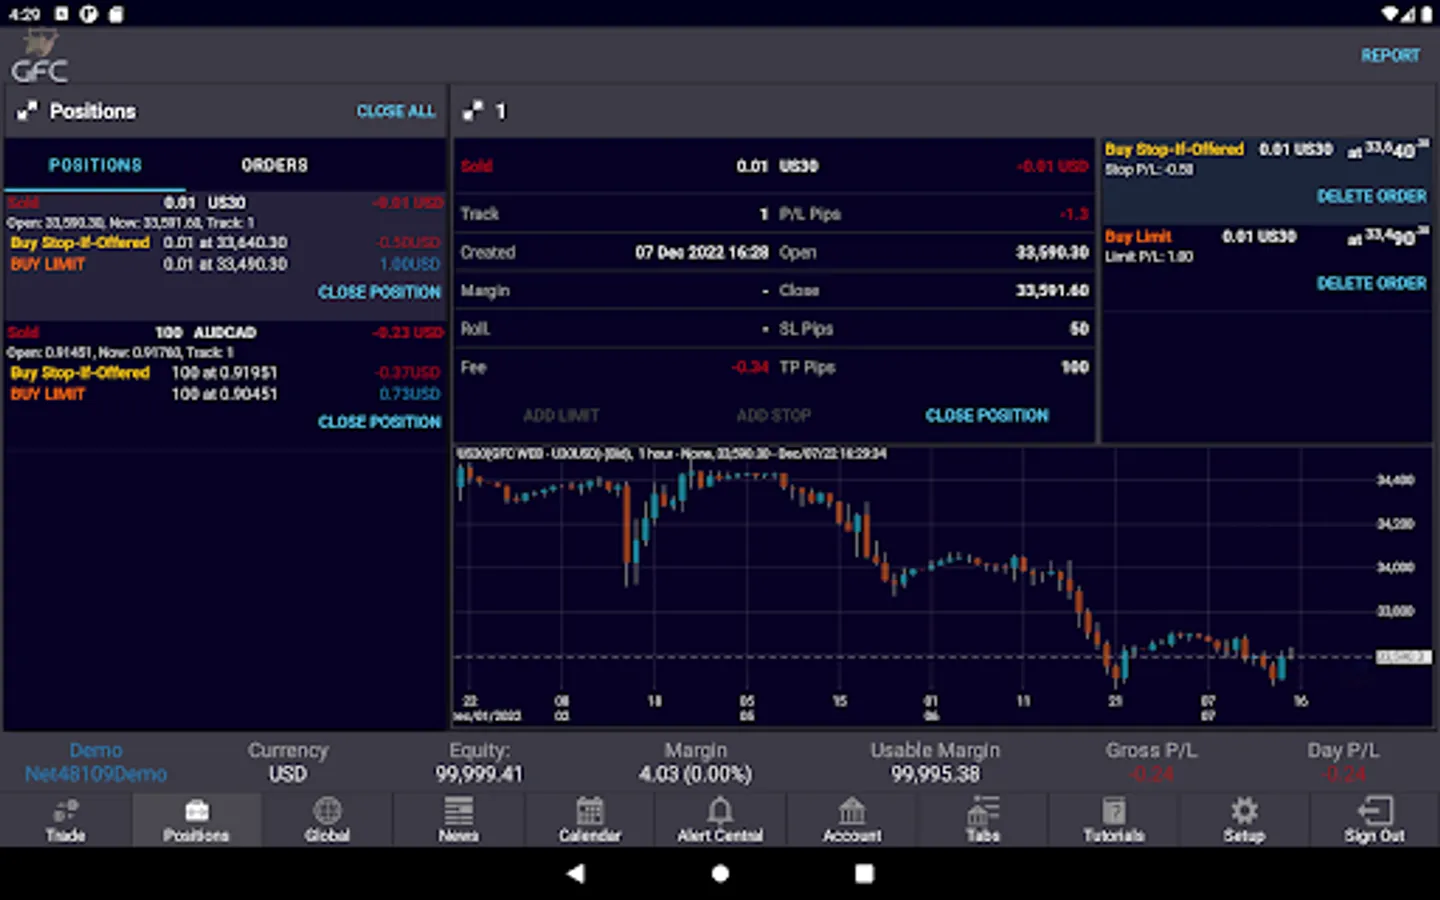Click the US30 candlestick chart

click(x=942, y=585)
